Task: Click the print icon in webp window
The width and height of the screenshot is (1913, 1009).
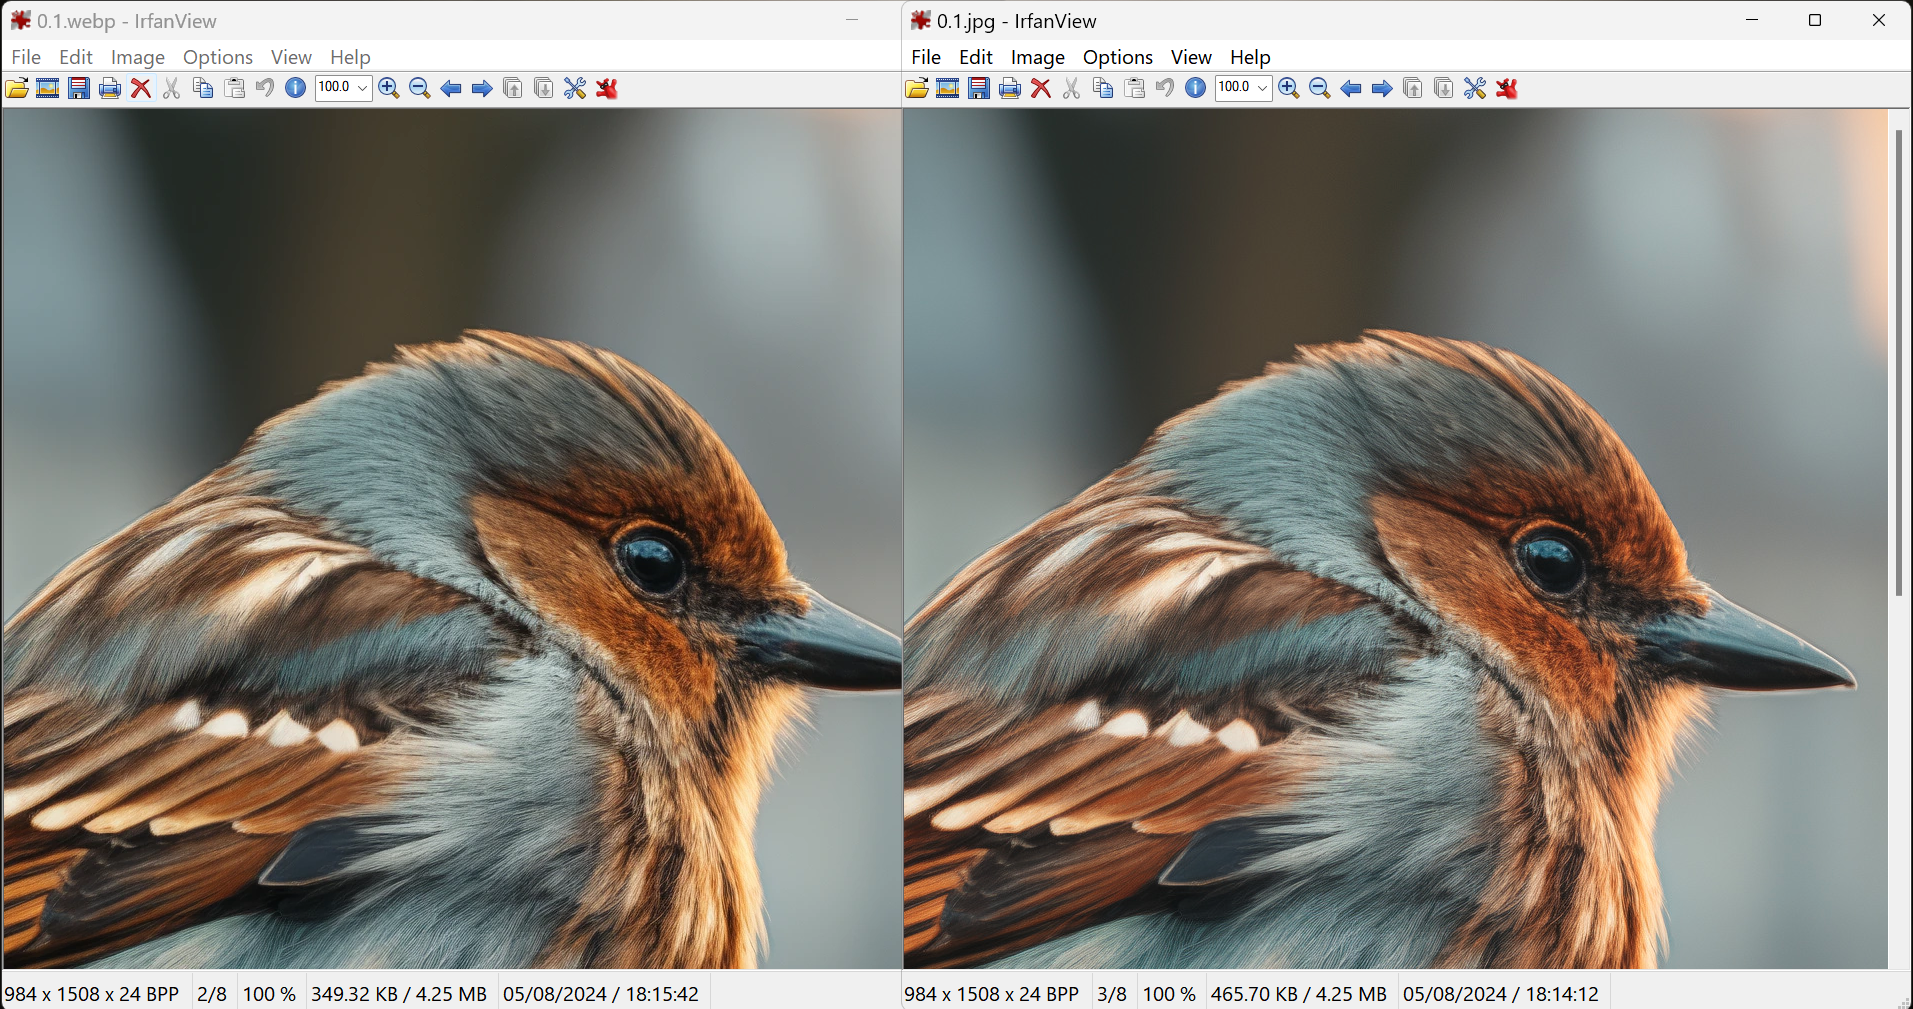Action: click(110, 88)
